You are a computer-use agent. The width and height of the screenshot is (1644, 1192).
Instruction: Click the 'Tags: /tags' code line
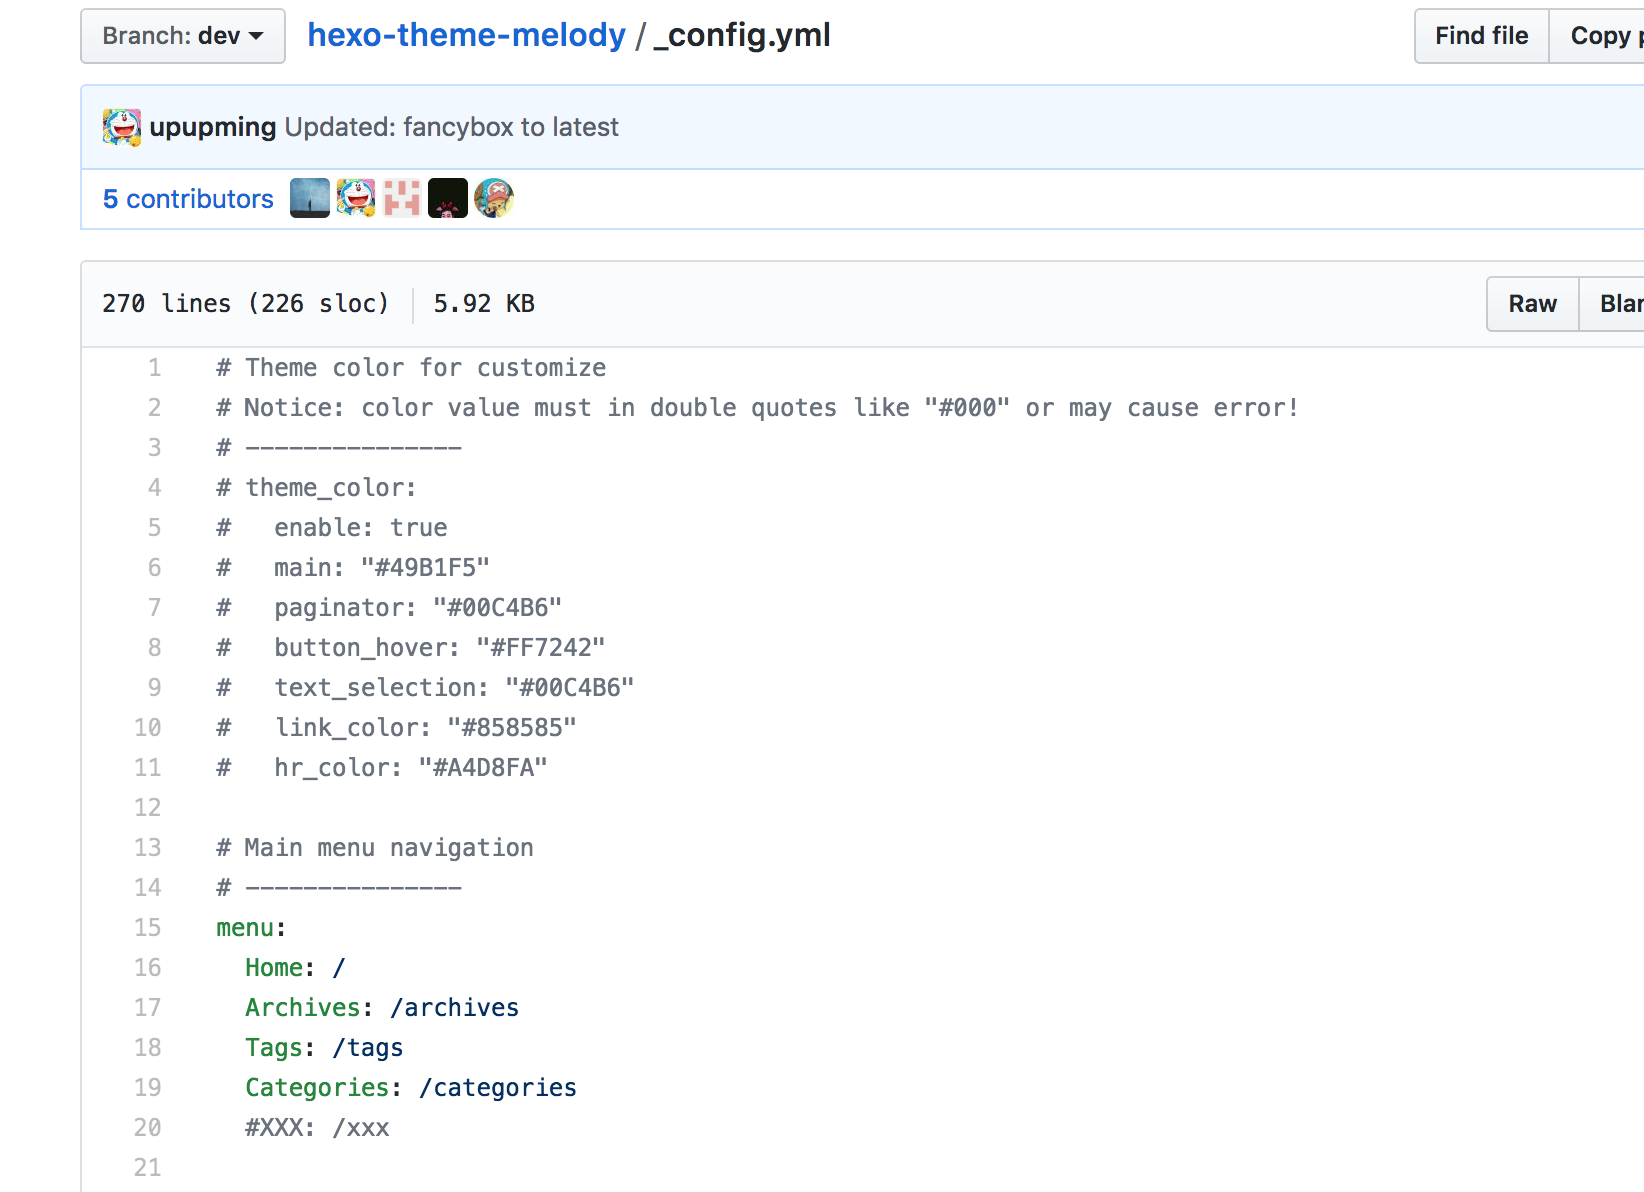(324, 1048)
